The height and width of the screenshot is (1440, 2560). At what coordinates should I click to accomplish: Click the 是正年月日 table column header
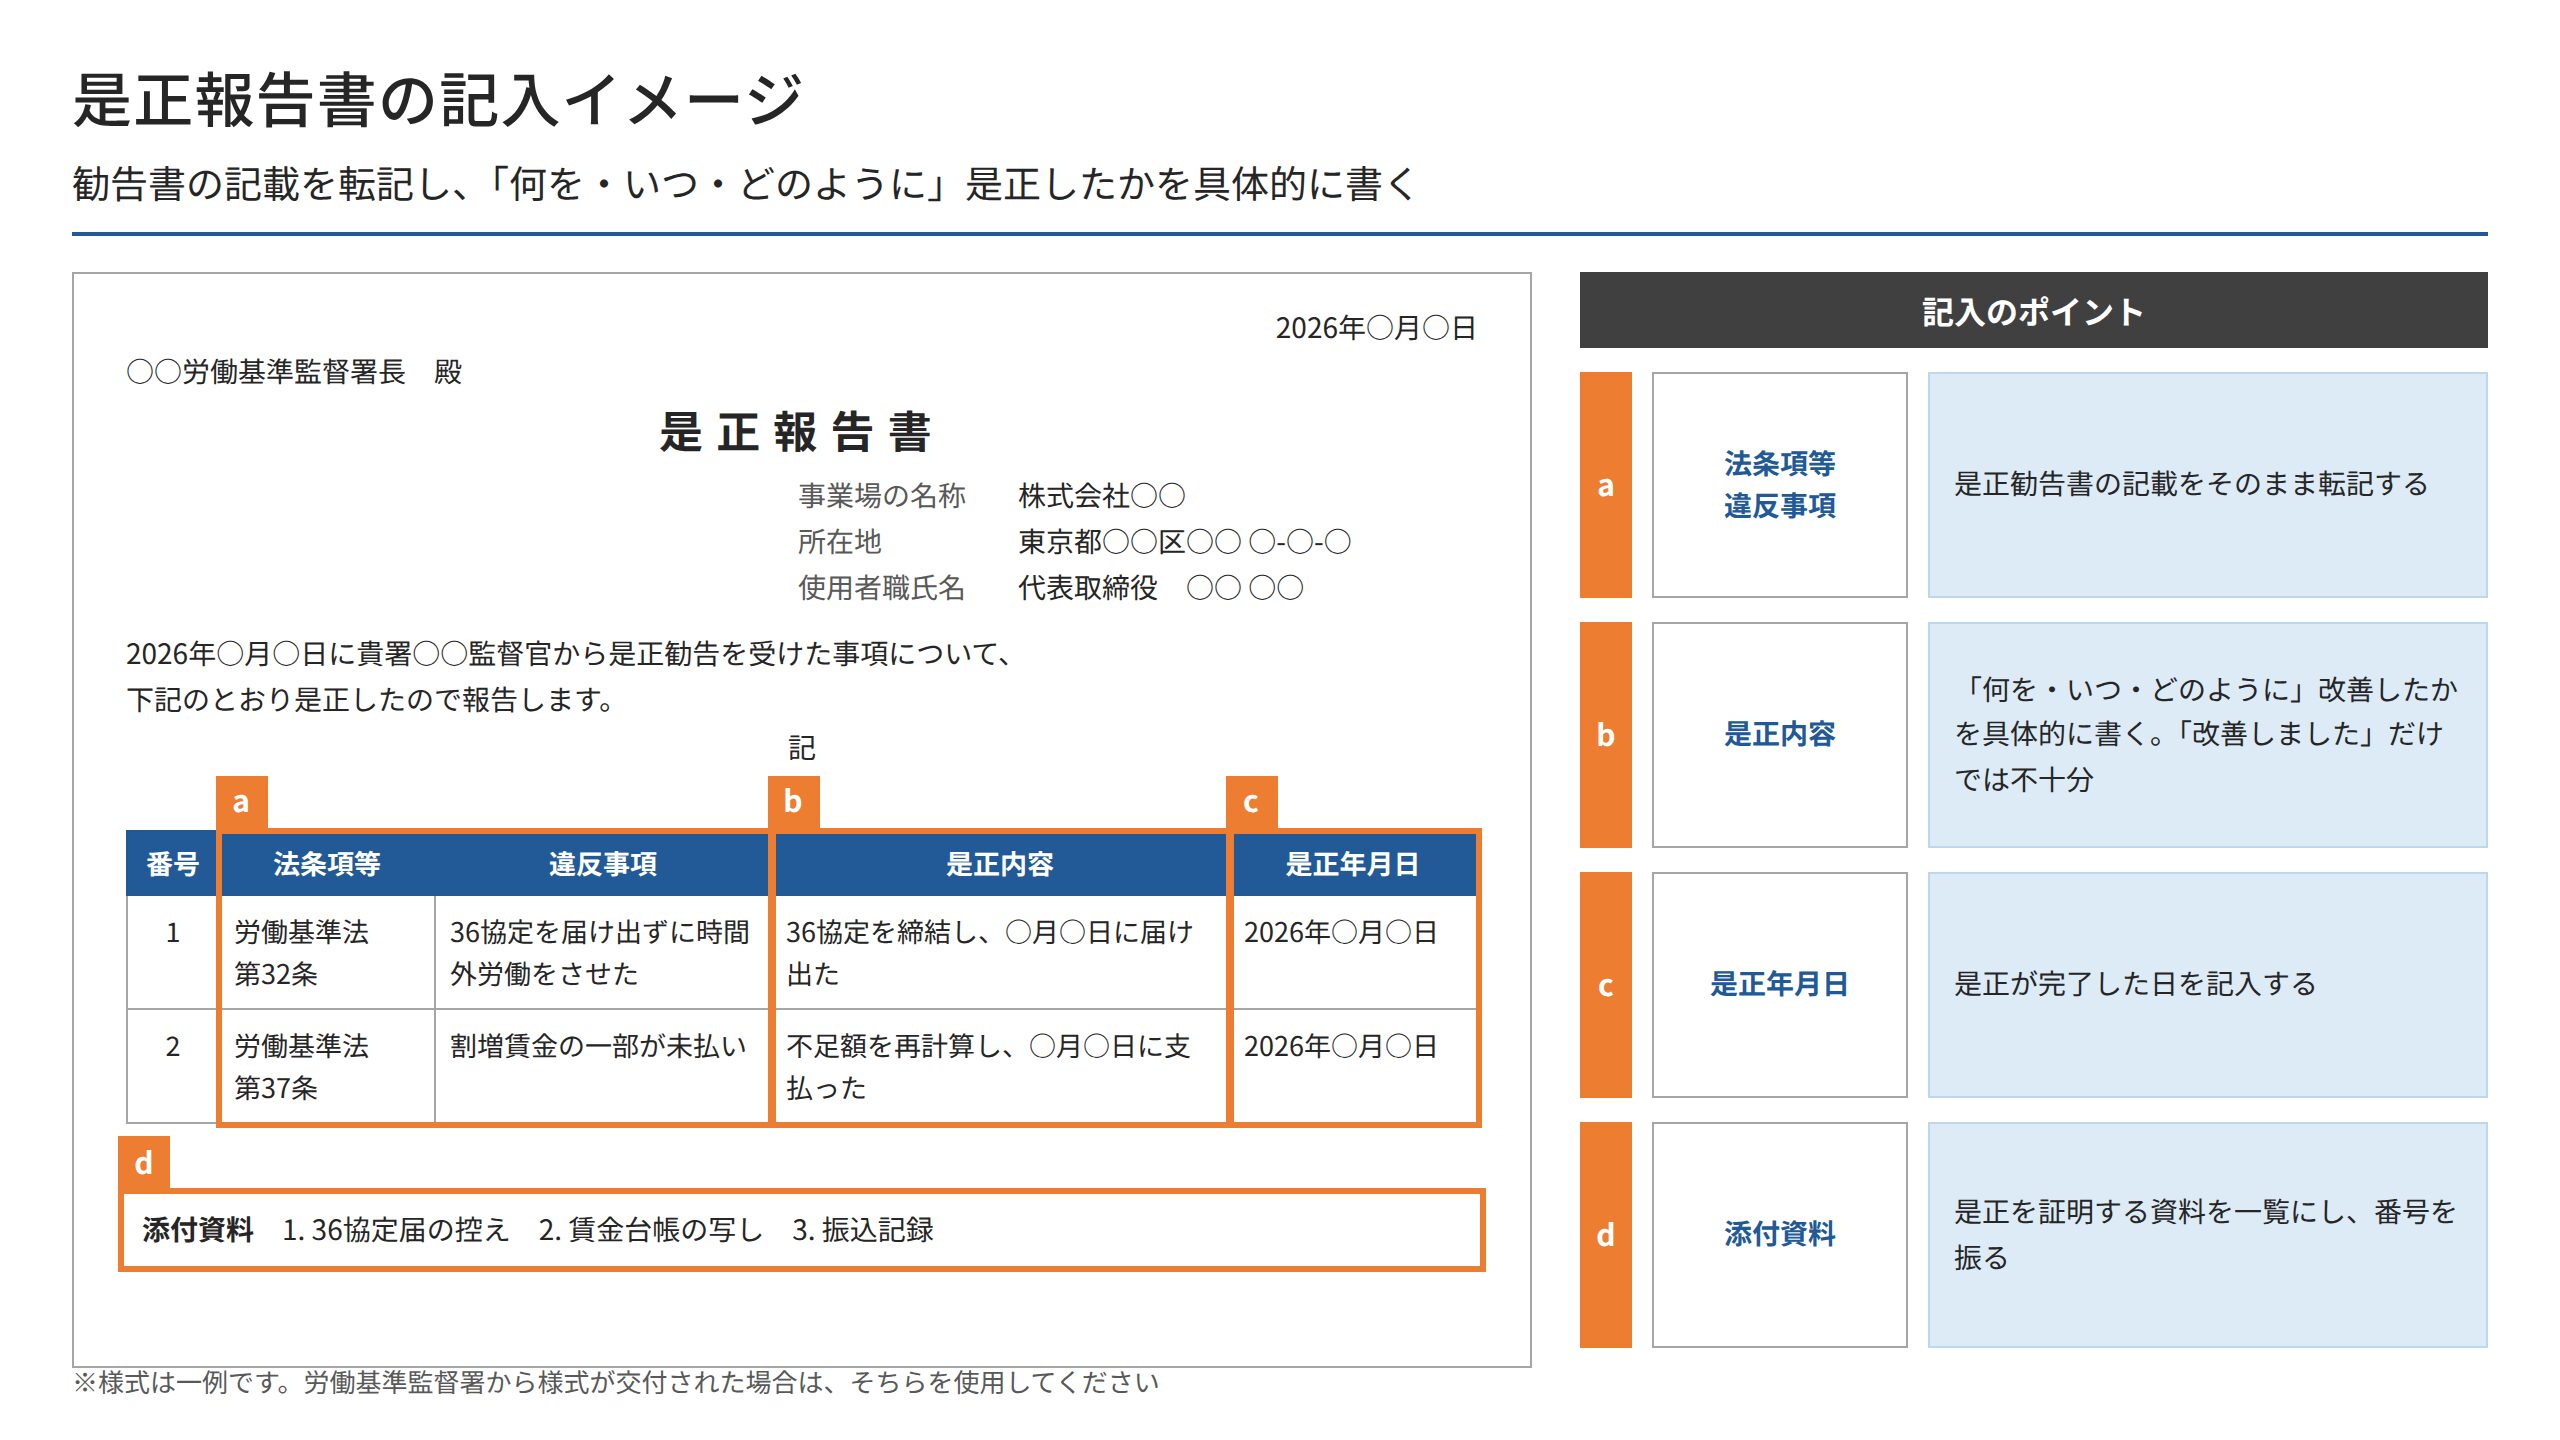[1353, 863]
